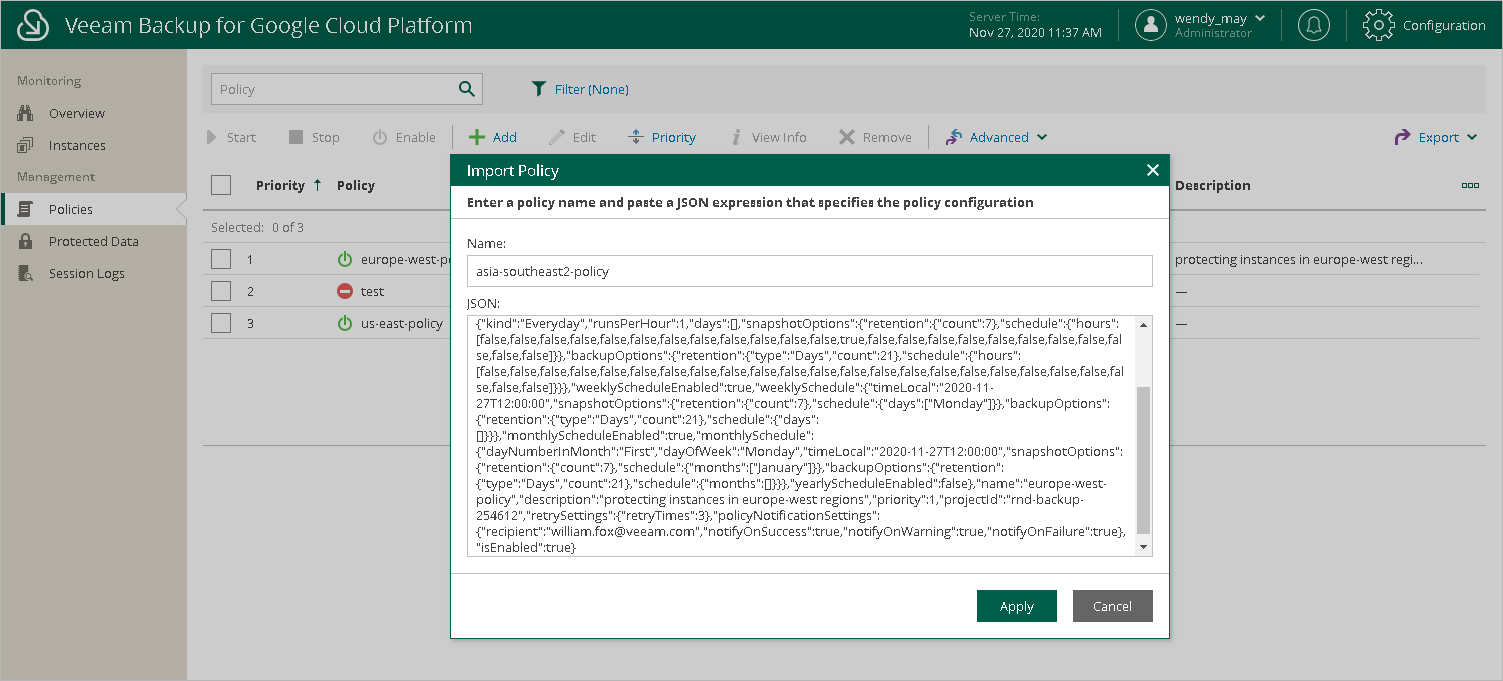Click the red disabled icon for test
This screenshot has height=681, width=1503.
coord(345,291)
